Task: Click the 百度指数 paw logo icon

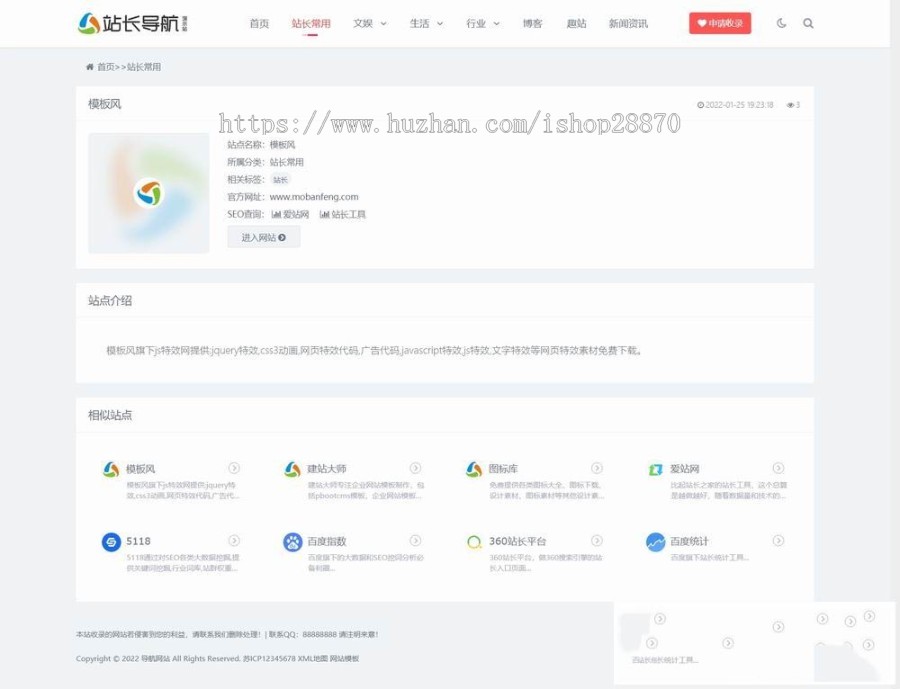Action: click(x=292, y=541)
